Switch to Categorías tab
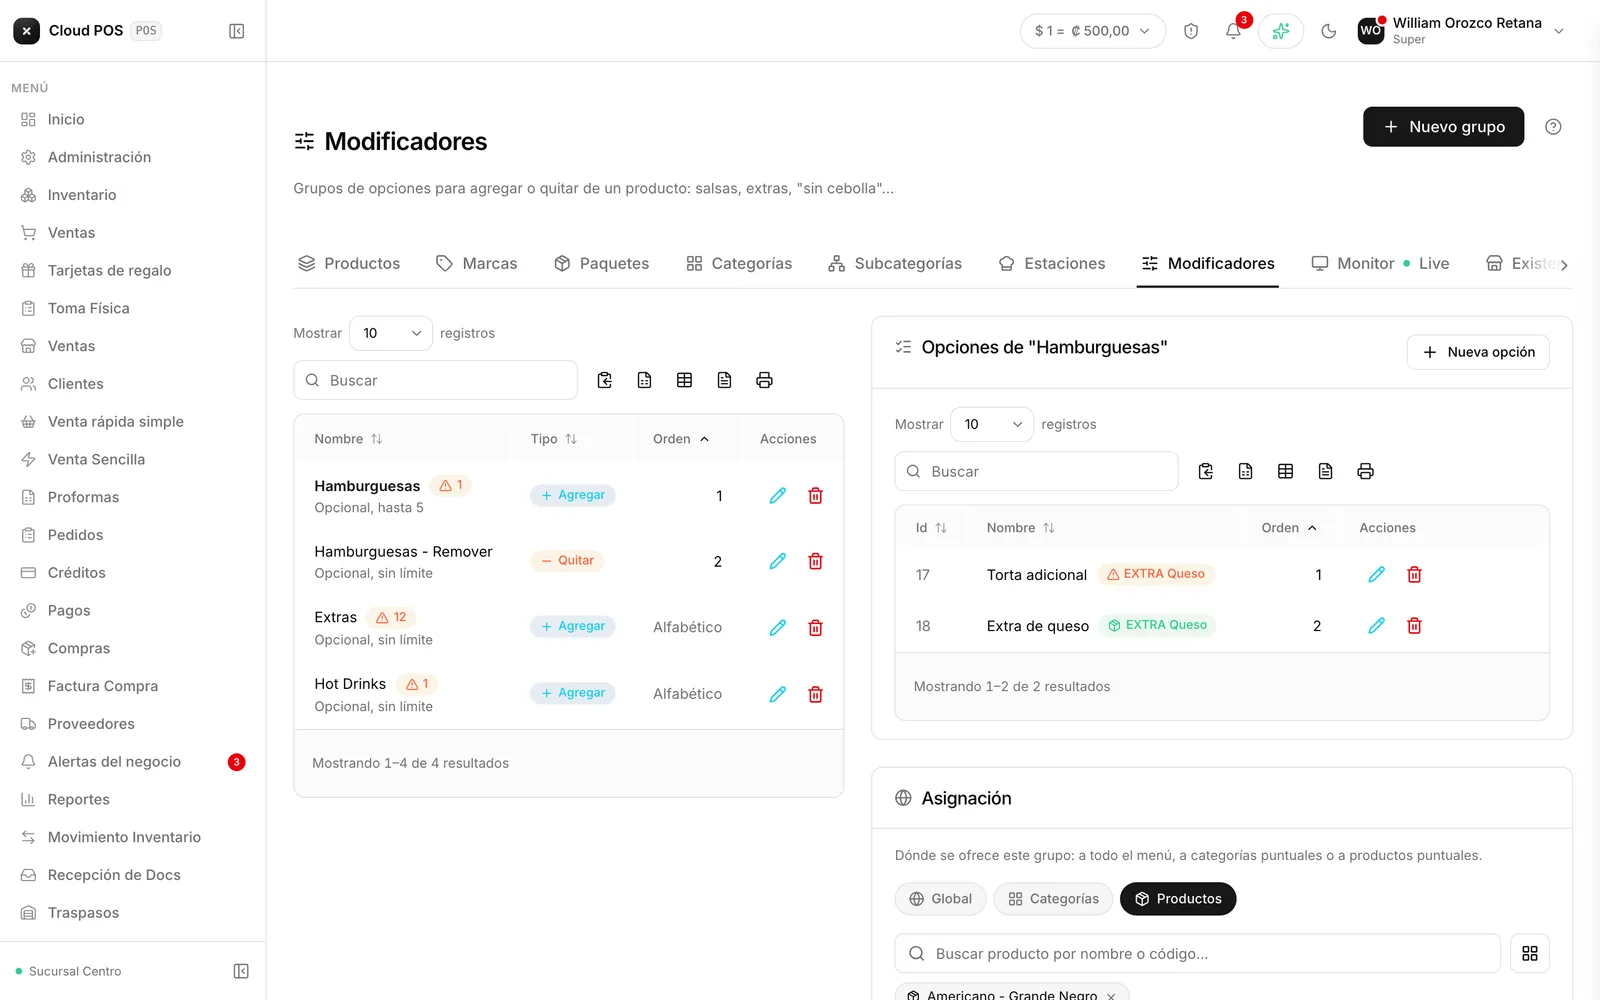This screenshot has width=1600, height=1000. [739, 264]
